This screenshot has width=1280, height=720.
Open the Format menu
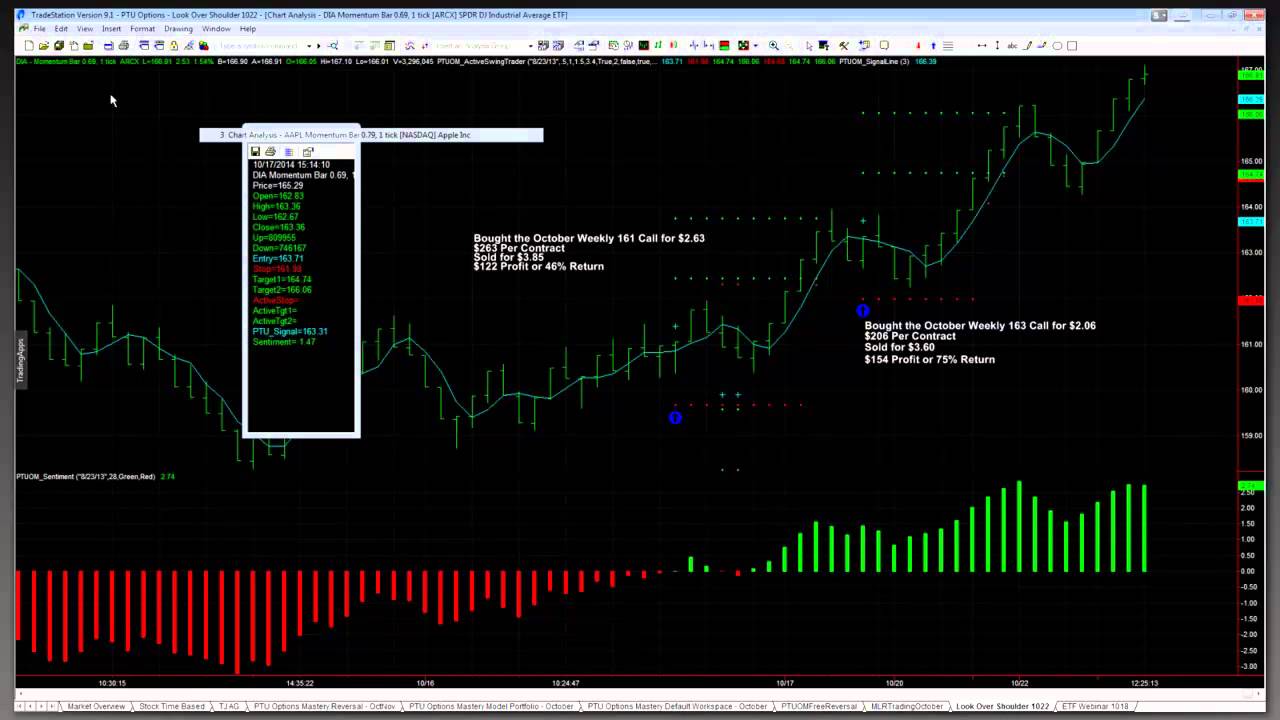(142, 29)
